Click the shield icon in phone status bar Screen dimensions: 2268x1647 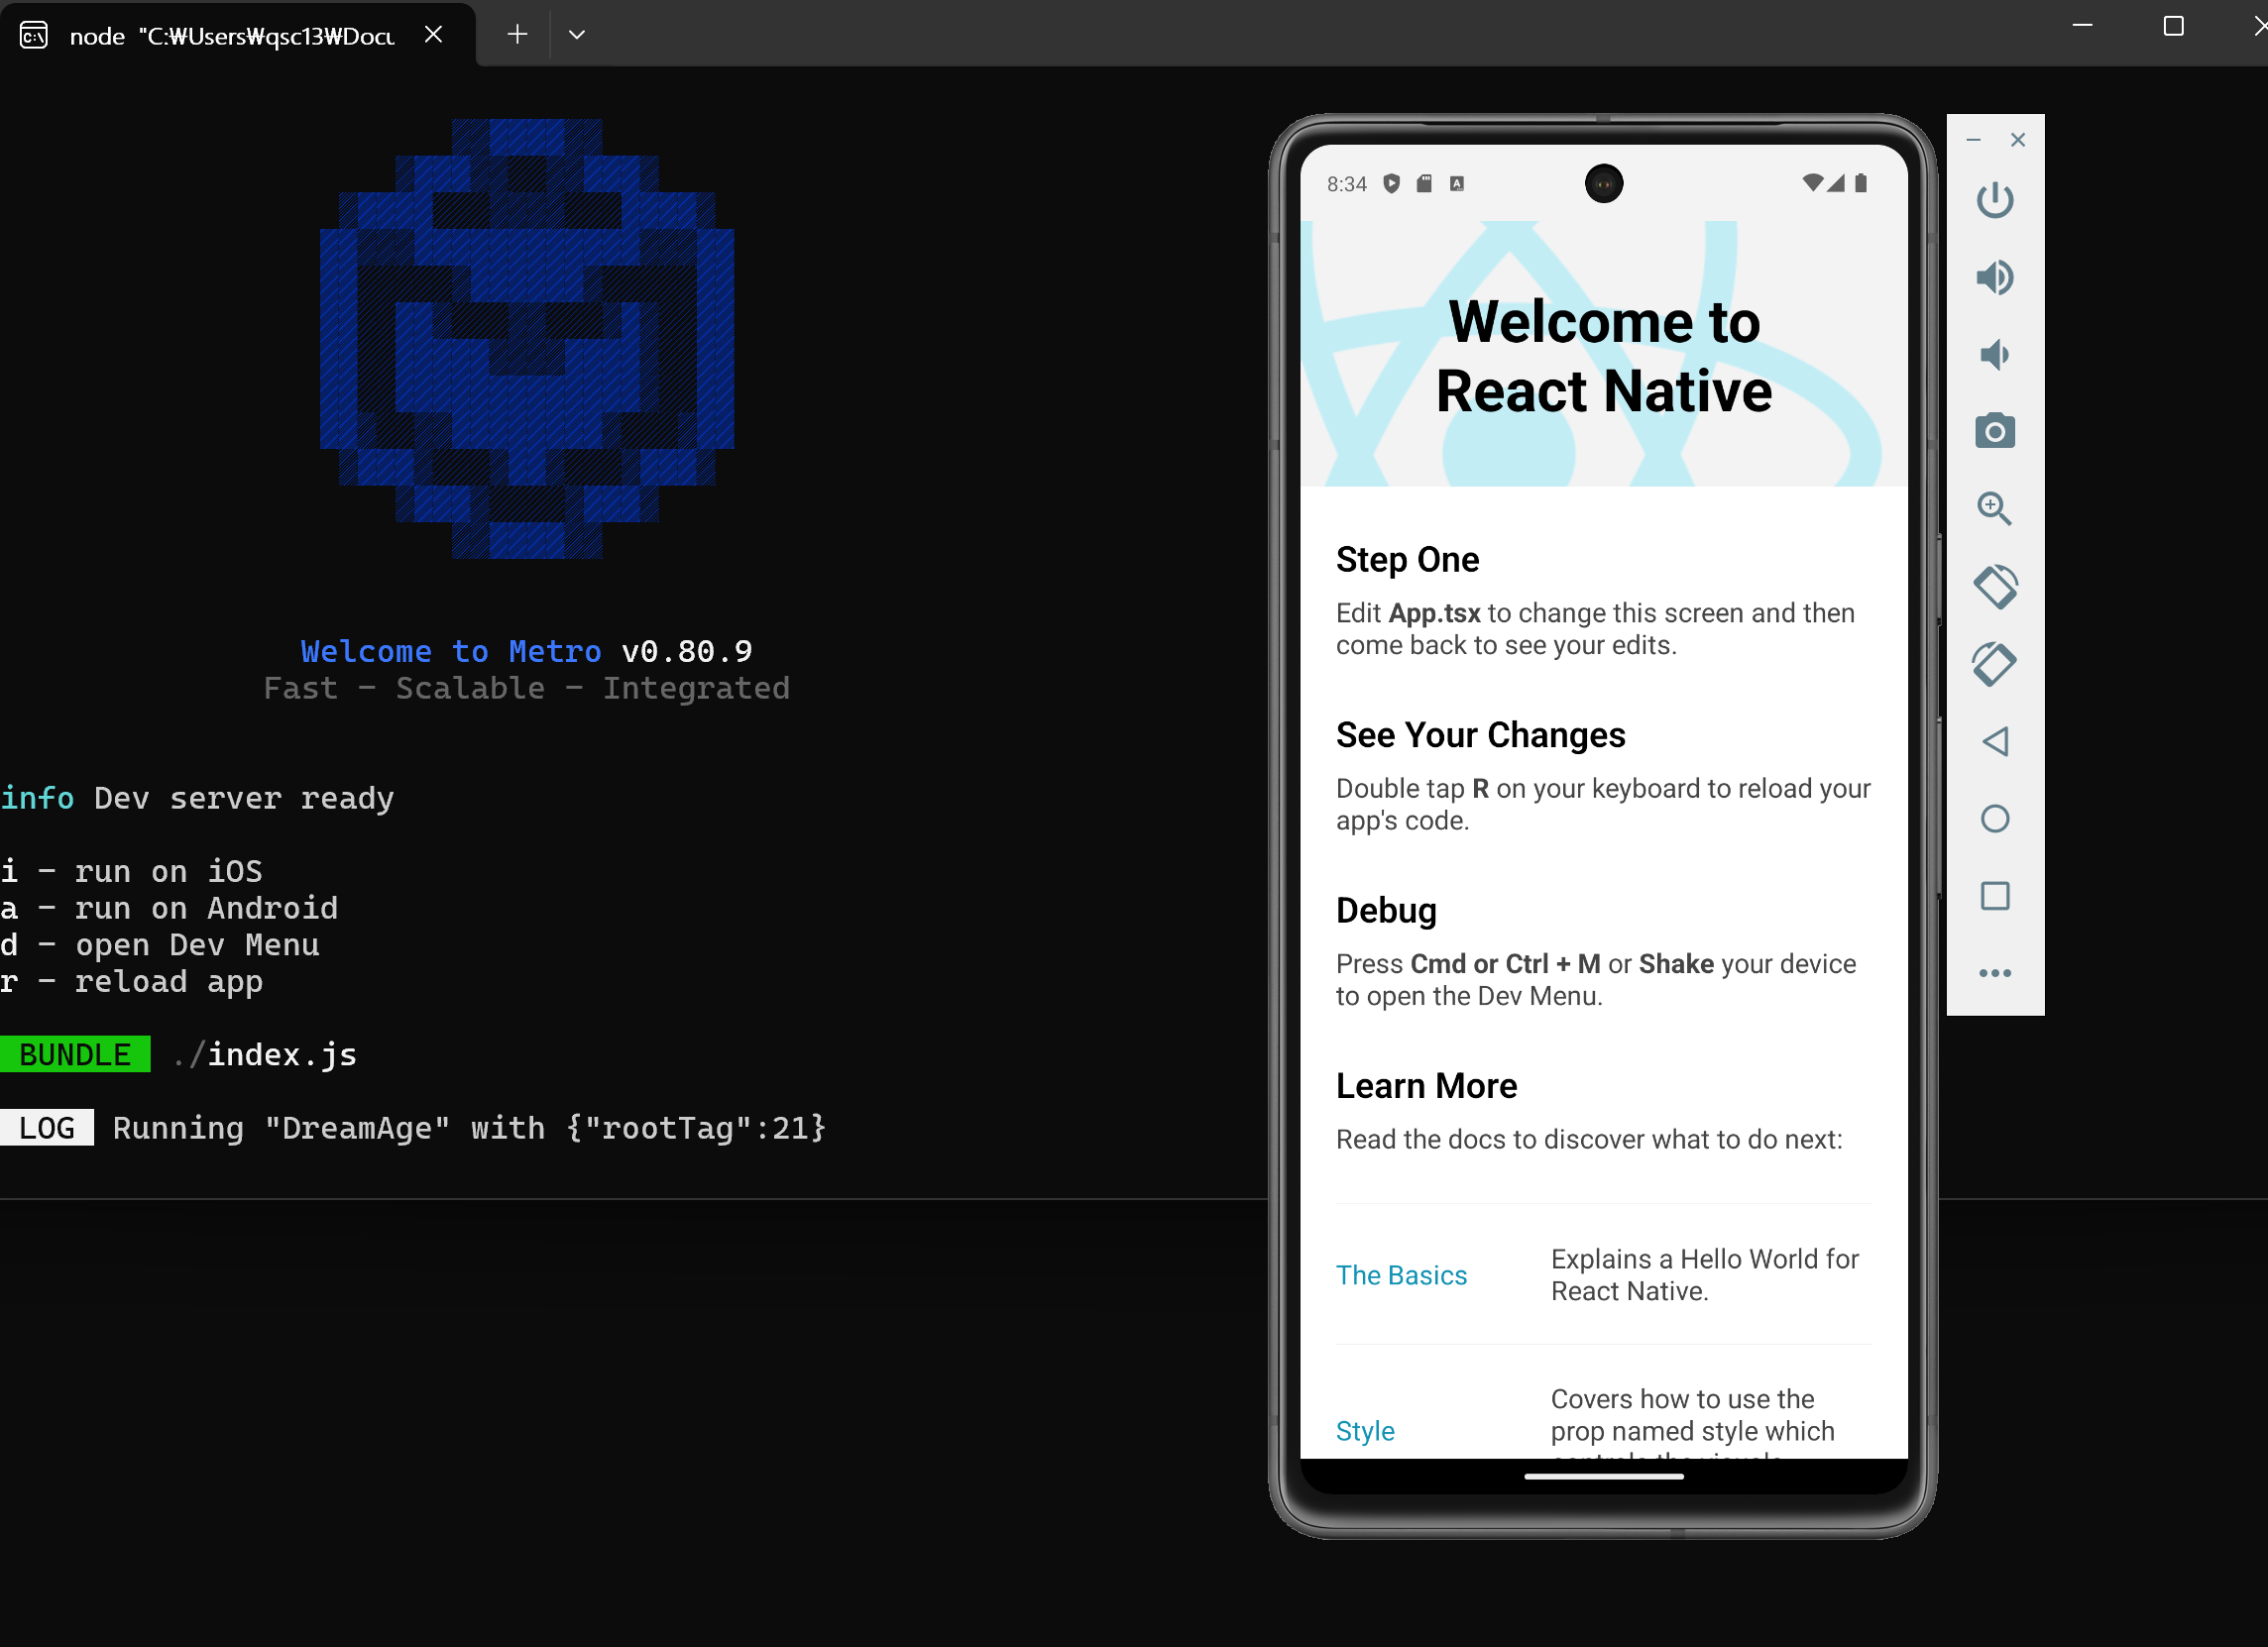pyautogui.click(x=1391, y=183)
